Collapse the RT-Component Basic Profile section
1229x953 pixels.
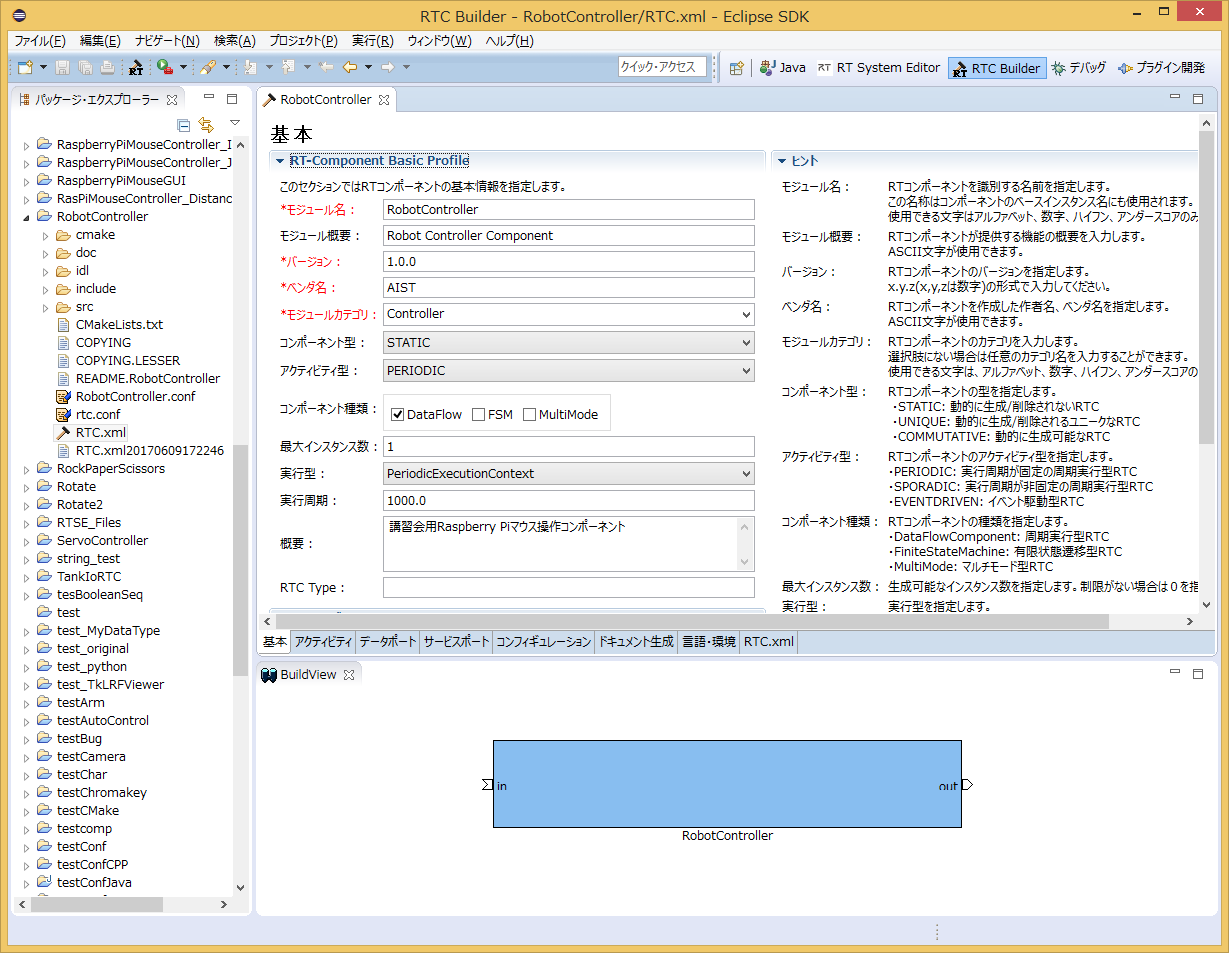(279, 161)
